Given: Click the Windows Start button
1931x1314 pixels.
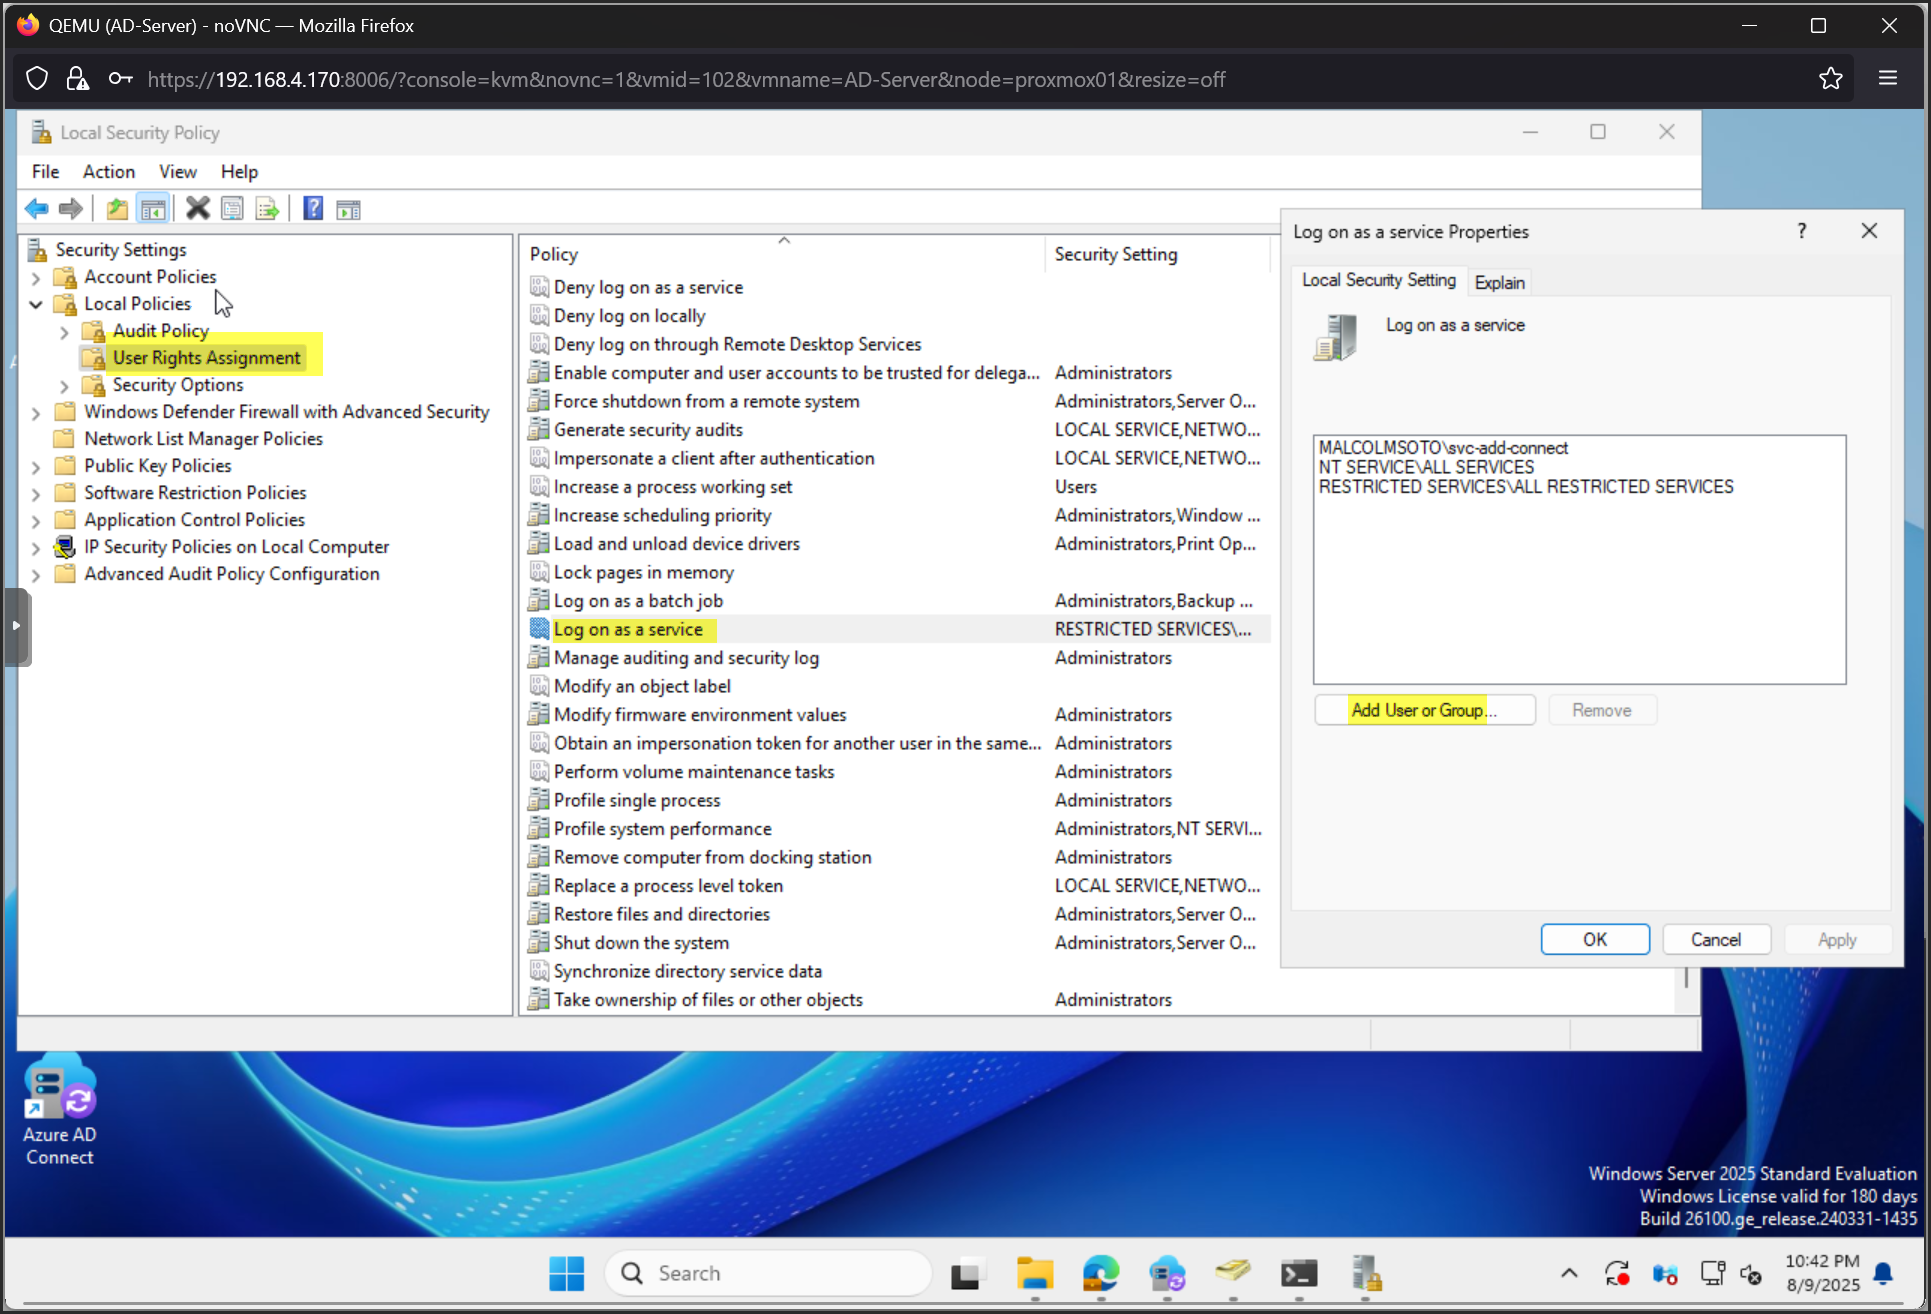Looking at the screenshot, I should tap(567, 1273).
